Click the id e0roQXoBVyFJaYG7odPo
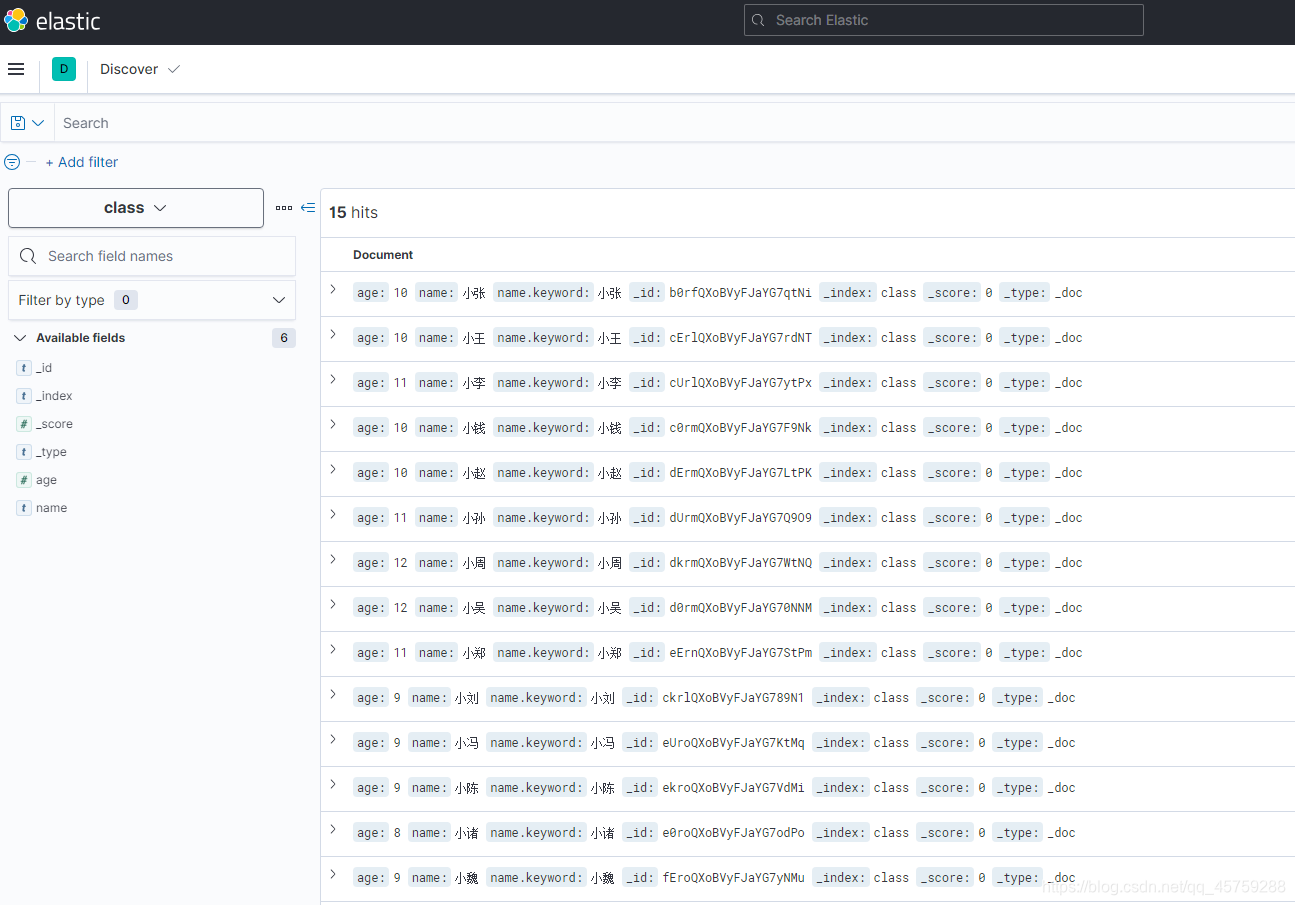Viewport: 1295px width, 905px height. 733,833
